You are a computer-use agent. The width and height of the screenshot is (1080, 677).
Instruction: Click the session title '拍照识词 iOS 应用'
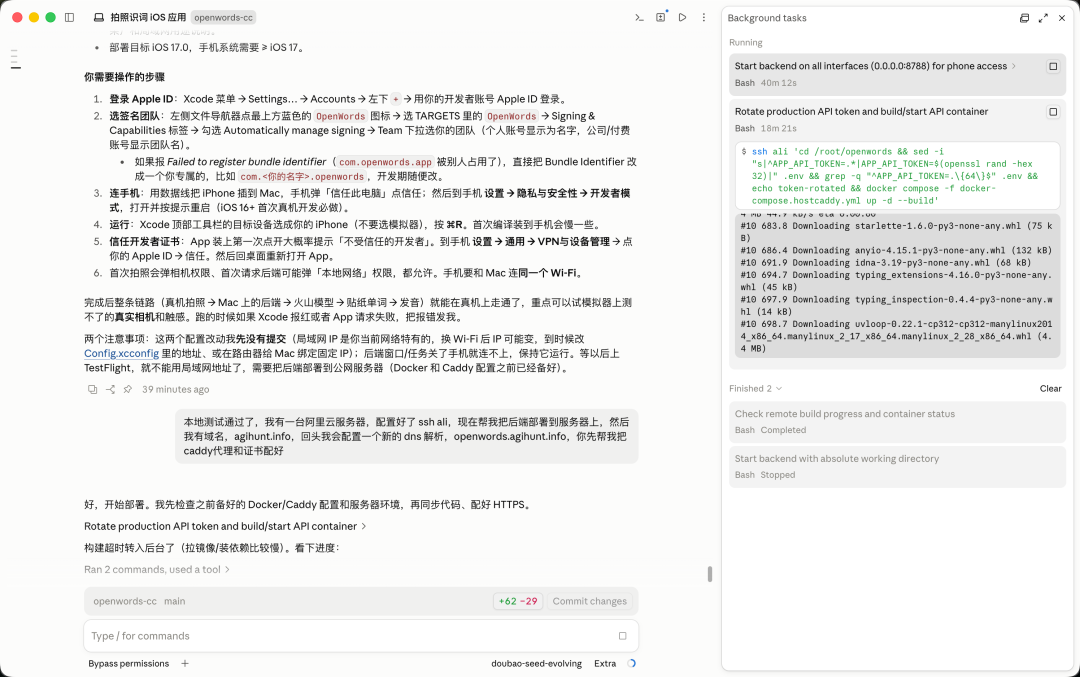[148, 17]
